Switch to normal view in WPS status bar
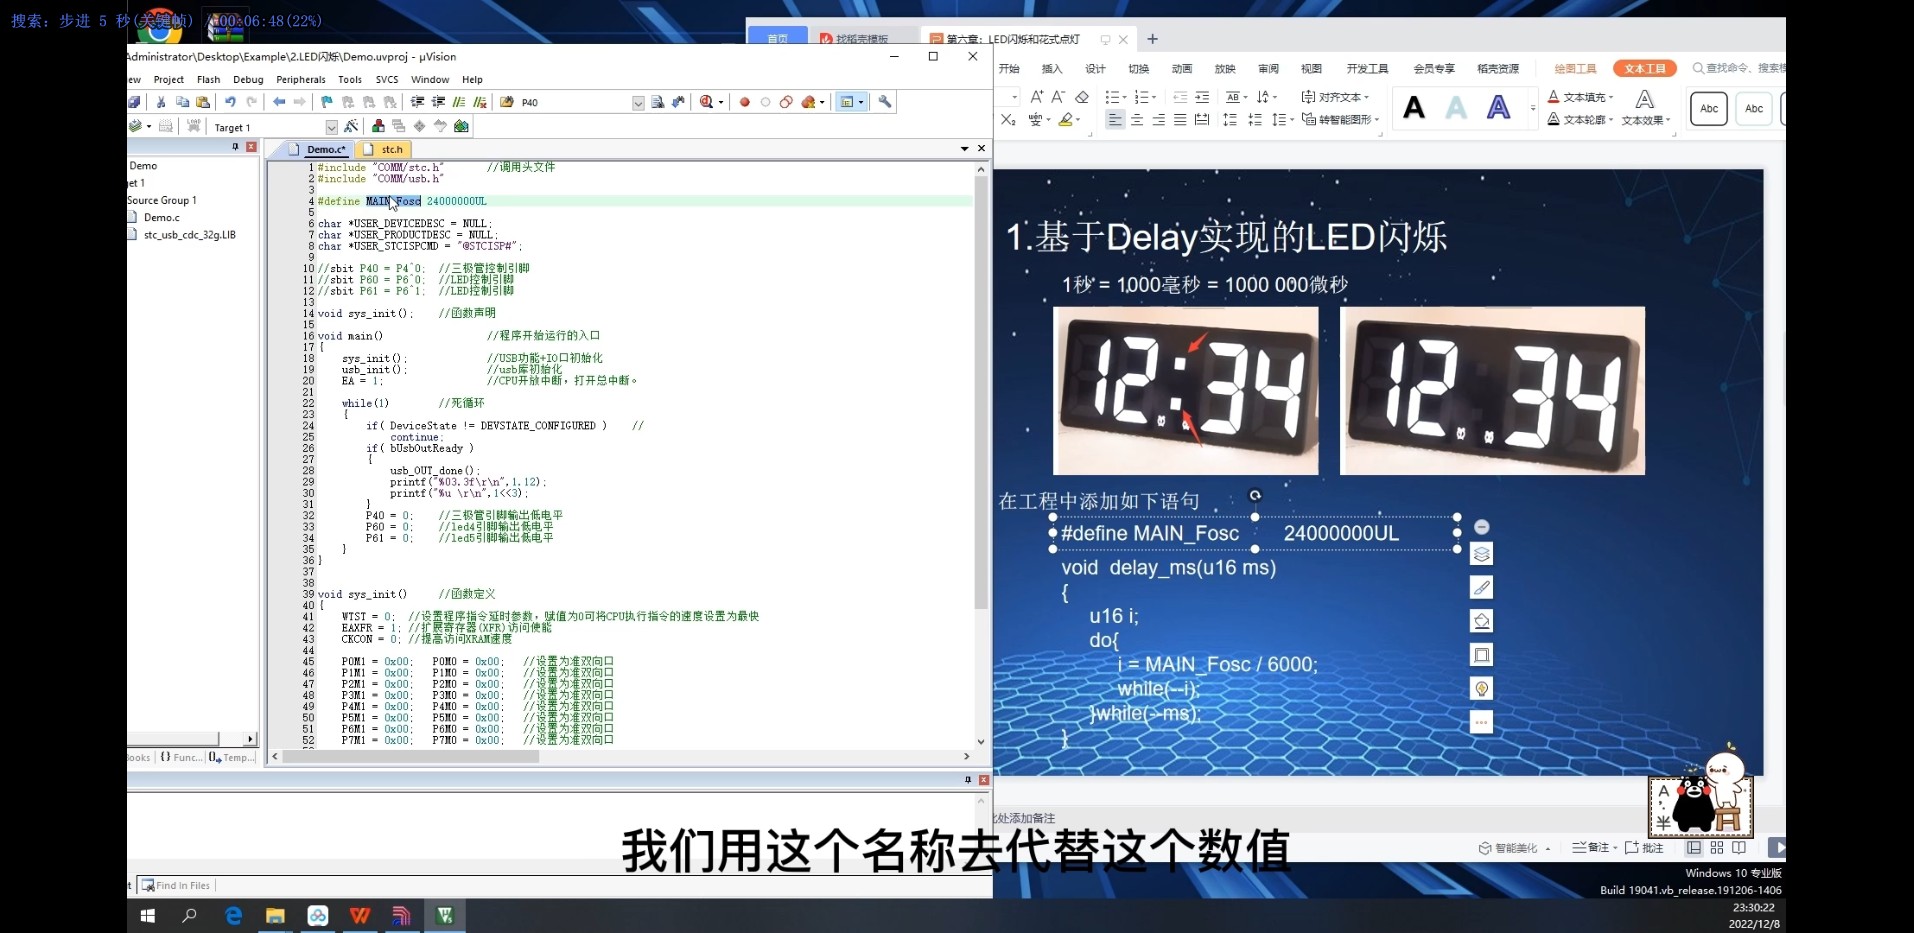Screen dimensions: 1914x933 [1694, 848]
